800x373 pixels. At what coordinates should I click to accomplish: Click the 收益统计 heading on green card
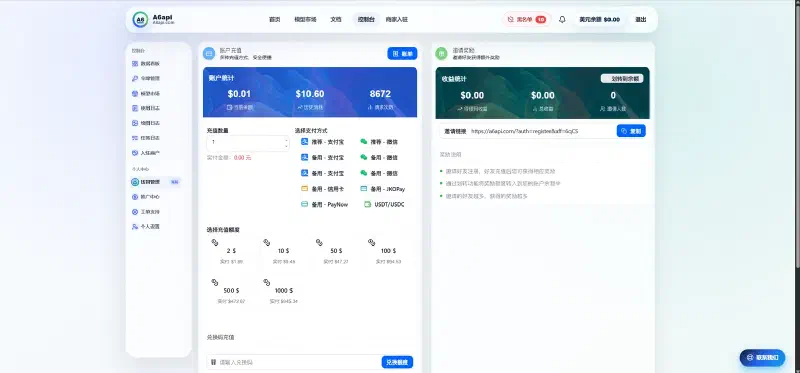pyautogui.click(x=454, y=79)
